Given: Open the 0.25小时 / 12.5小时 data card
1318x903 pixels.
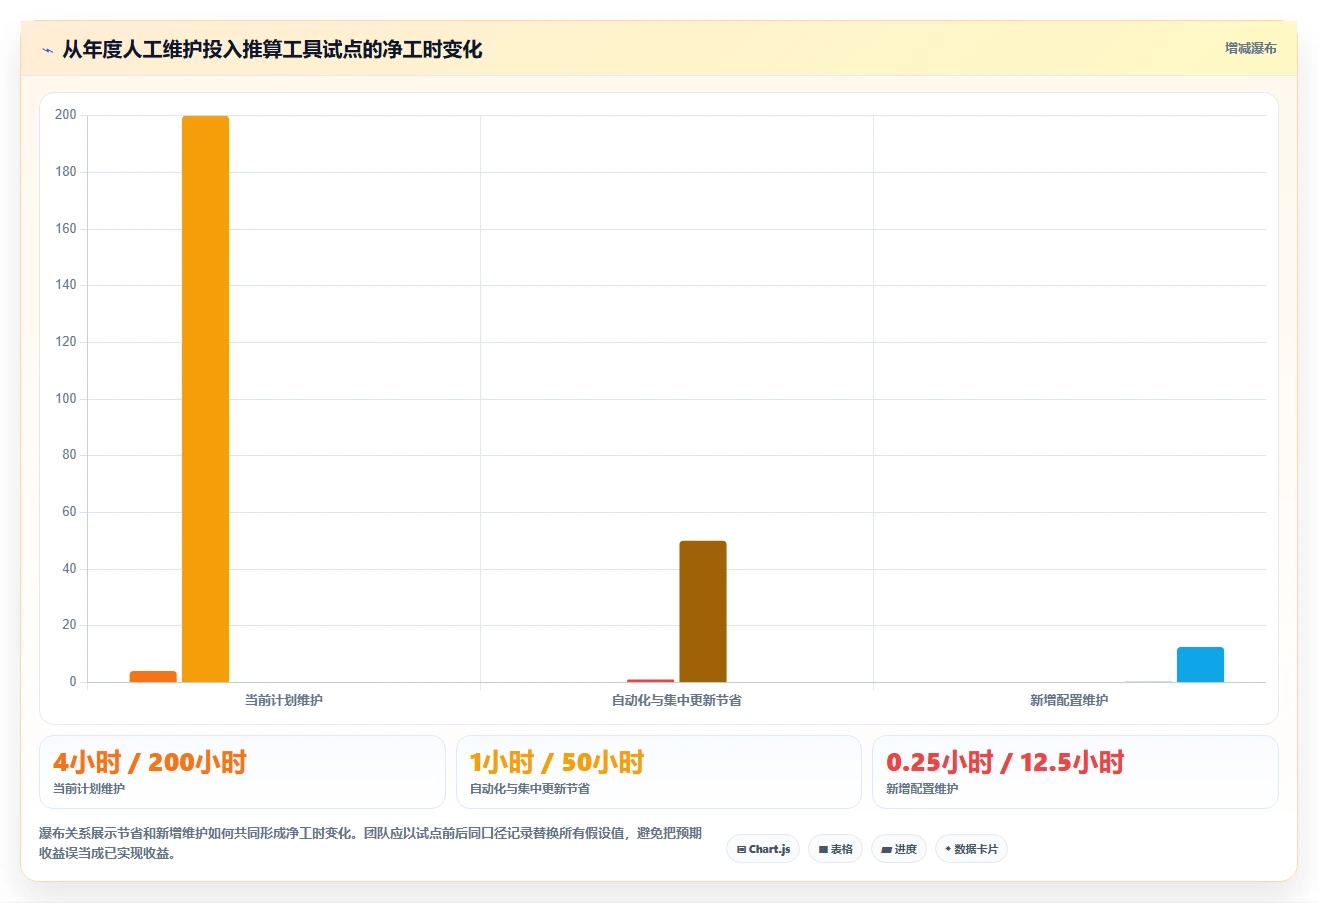Looking at the screenshot, I should point(1075,772).
